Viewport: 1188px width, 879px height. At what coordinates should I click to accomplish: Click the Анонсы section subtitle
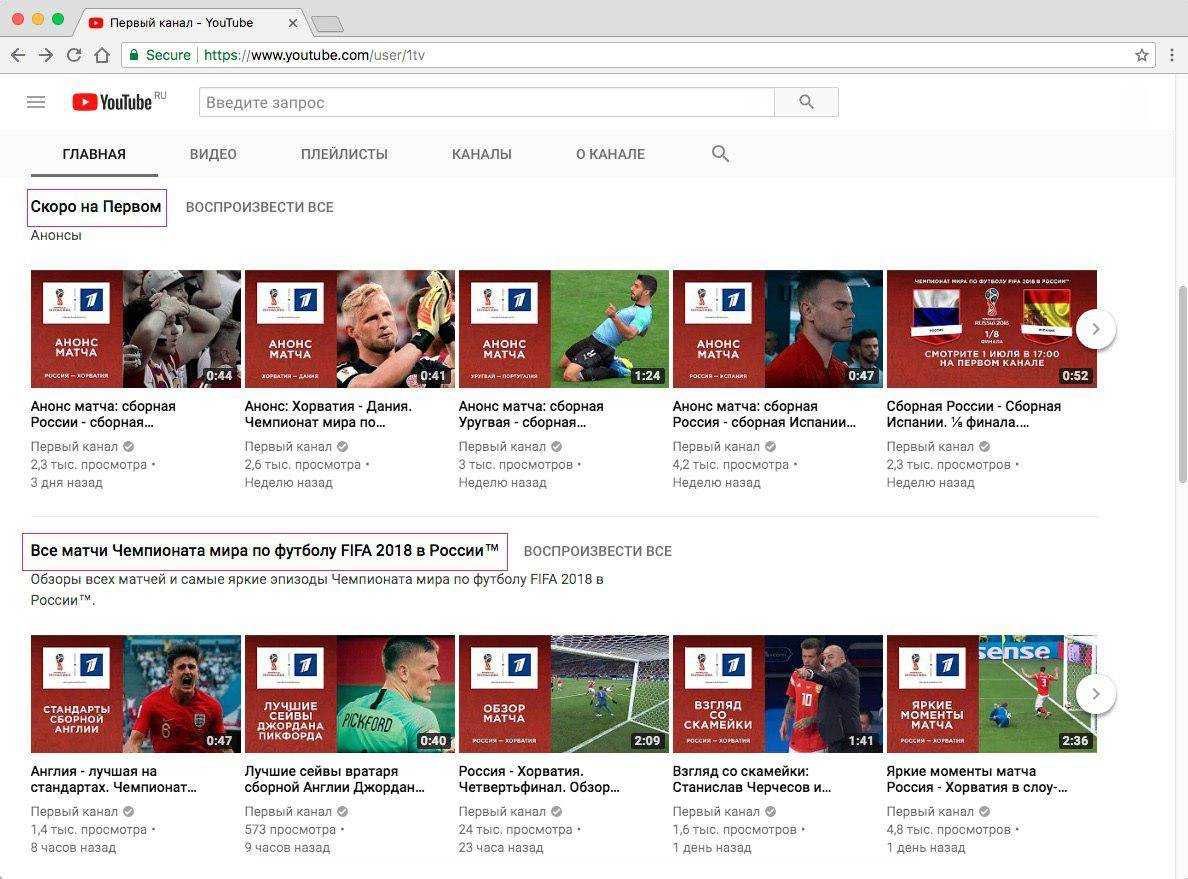56,235
